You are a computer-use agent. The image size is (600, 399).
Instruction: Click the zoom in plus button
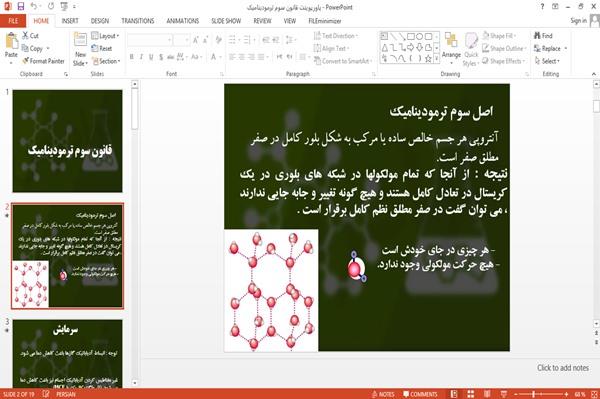click(x=566, y=394)
